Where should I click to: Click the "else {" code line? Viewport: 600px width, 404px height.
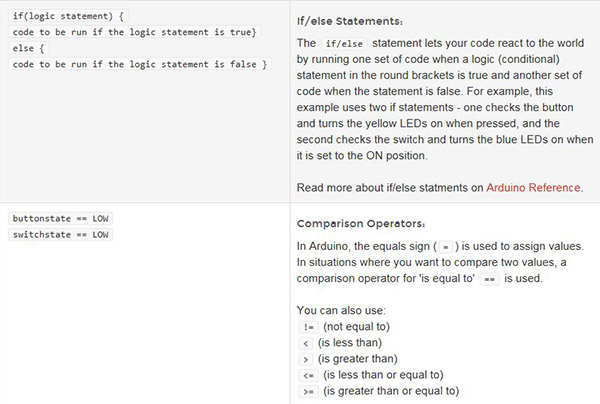[30, 49]
